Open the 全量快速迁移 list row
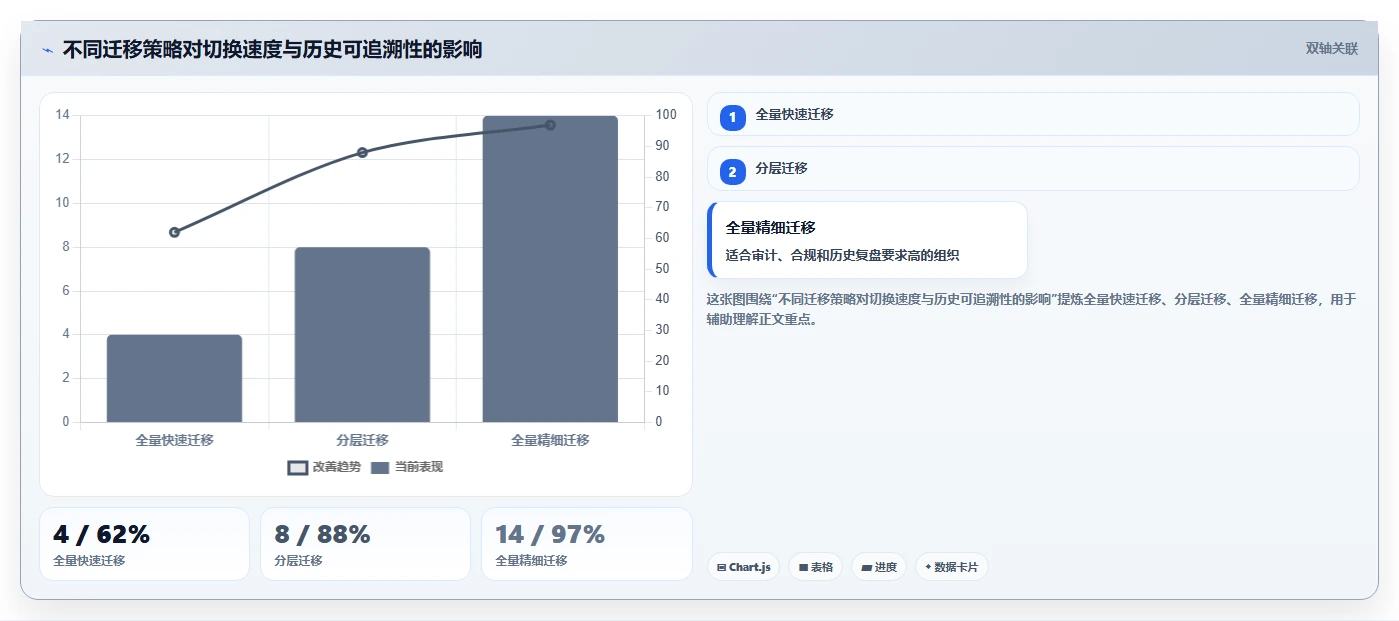This screenshot has height=621, width=1399. tap(1033, 114)
